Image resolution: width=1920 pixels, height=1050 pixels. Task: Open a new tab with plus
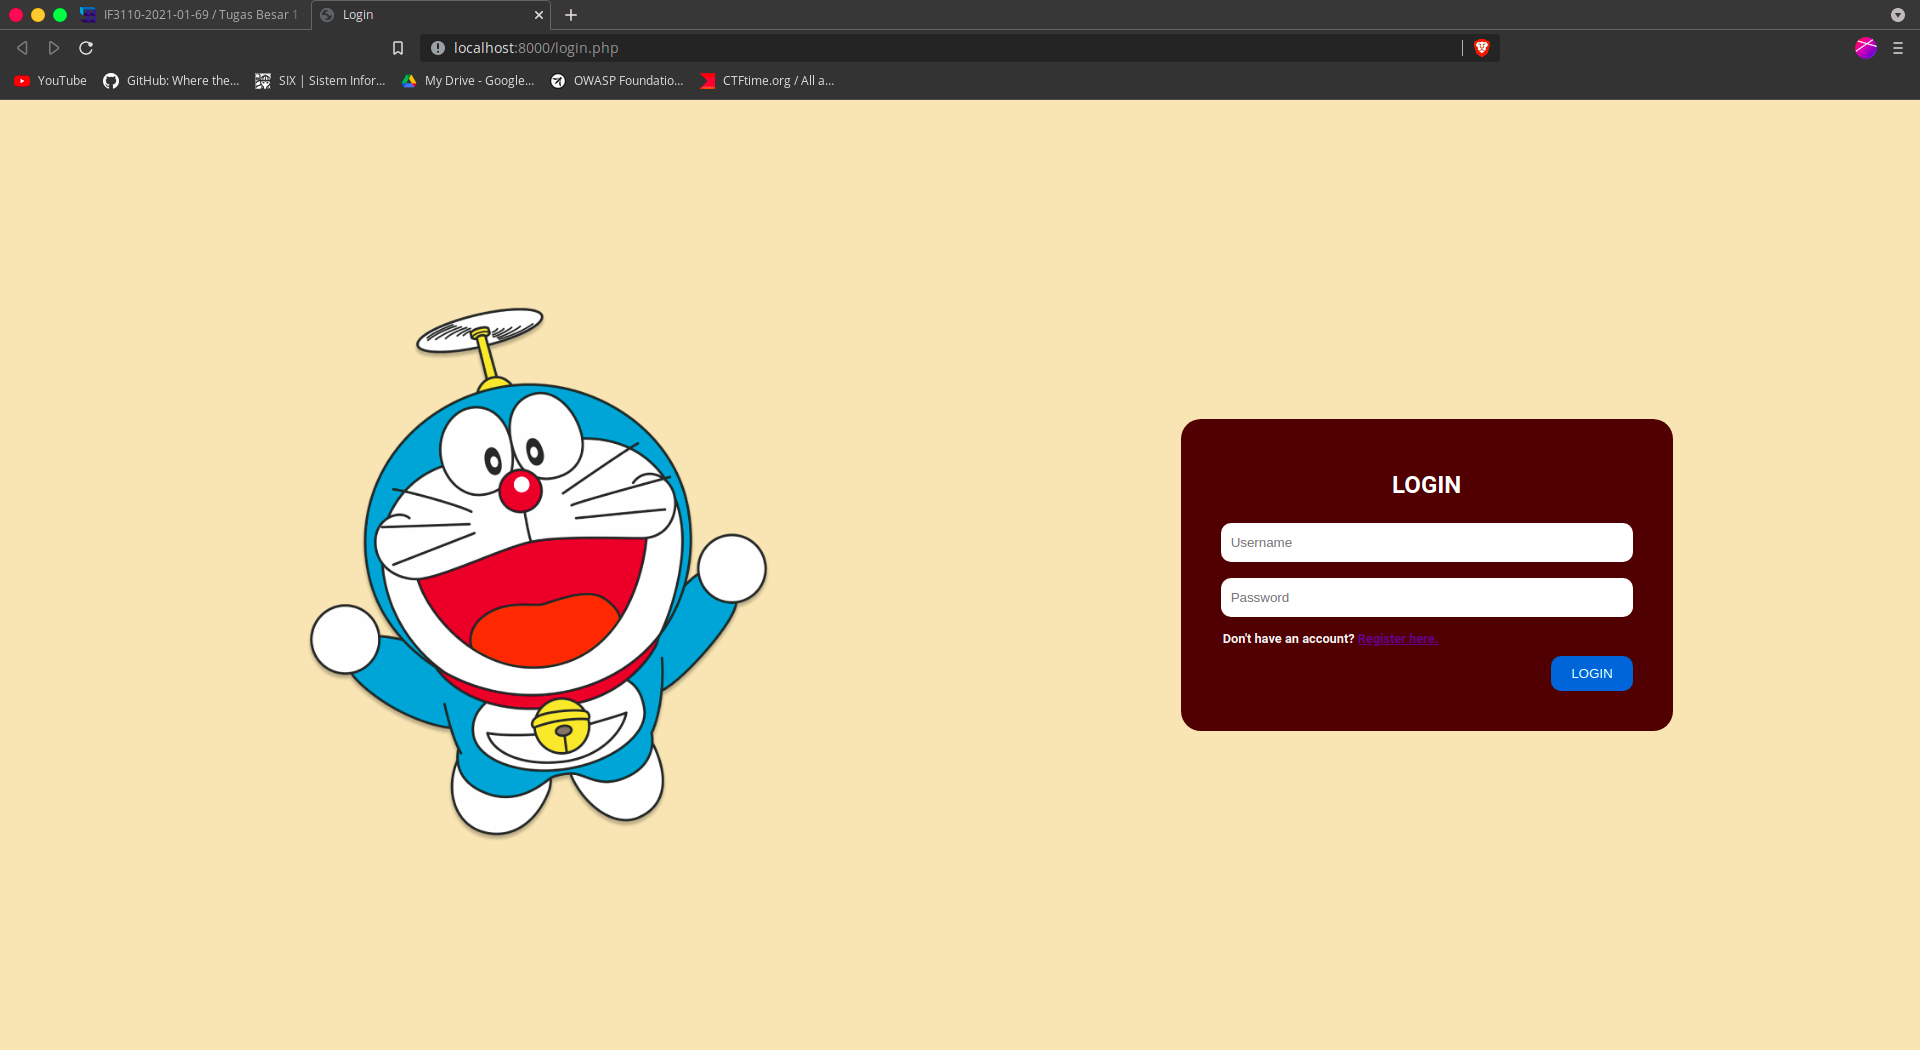[x=571, y=15]
